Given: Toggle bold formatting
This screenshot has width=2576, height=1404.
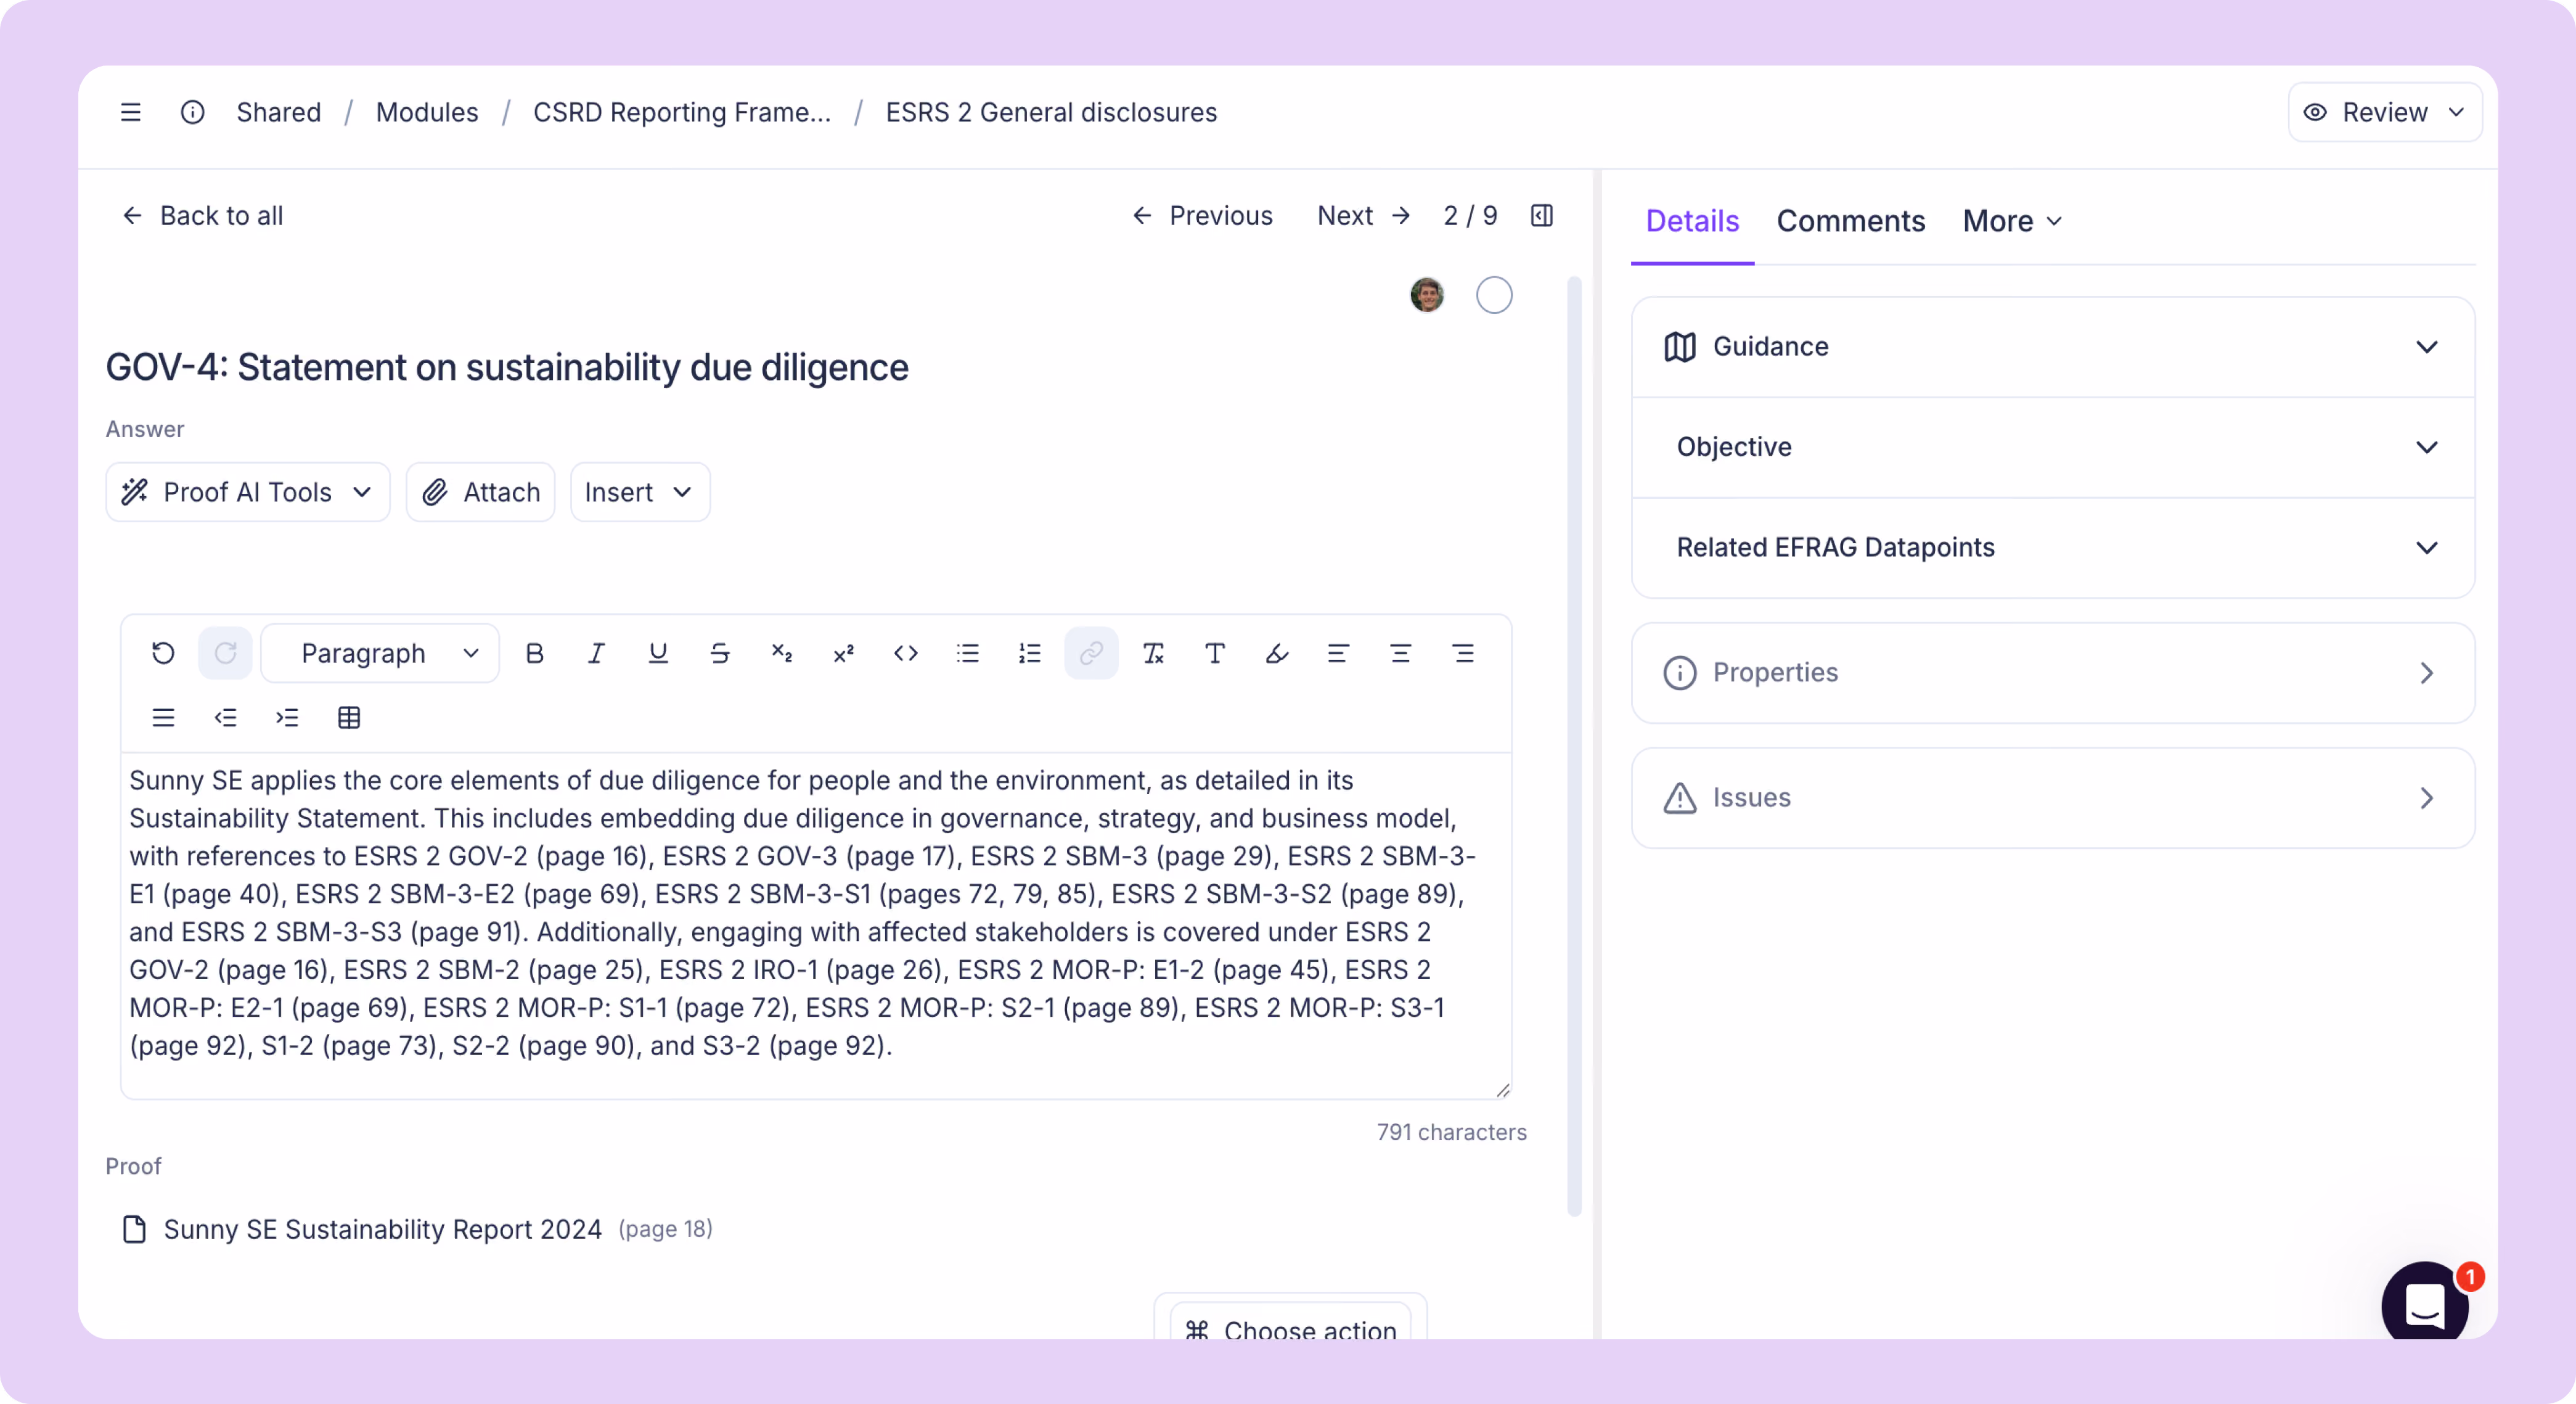Looking at the screenshot, I should 534,653.
